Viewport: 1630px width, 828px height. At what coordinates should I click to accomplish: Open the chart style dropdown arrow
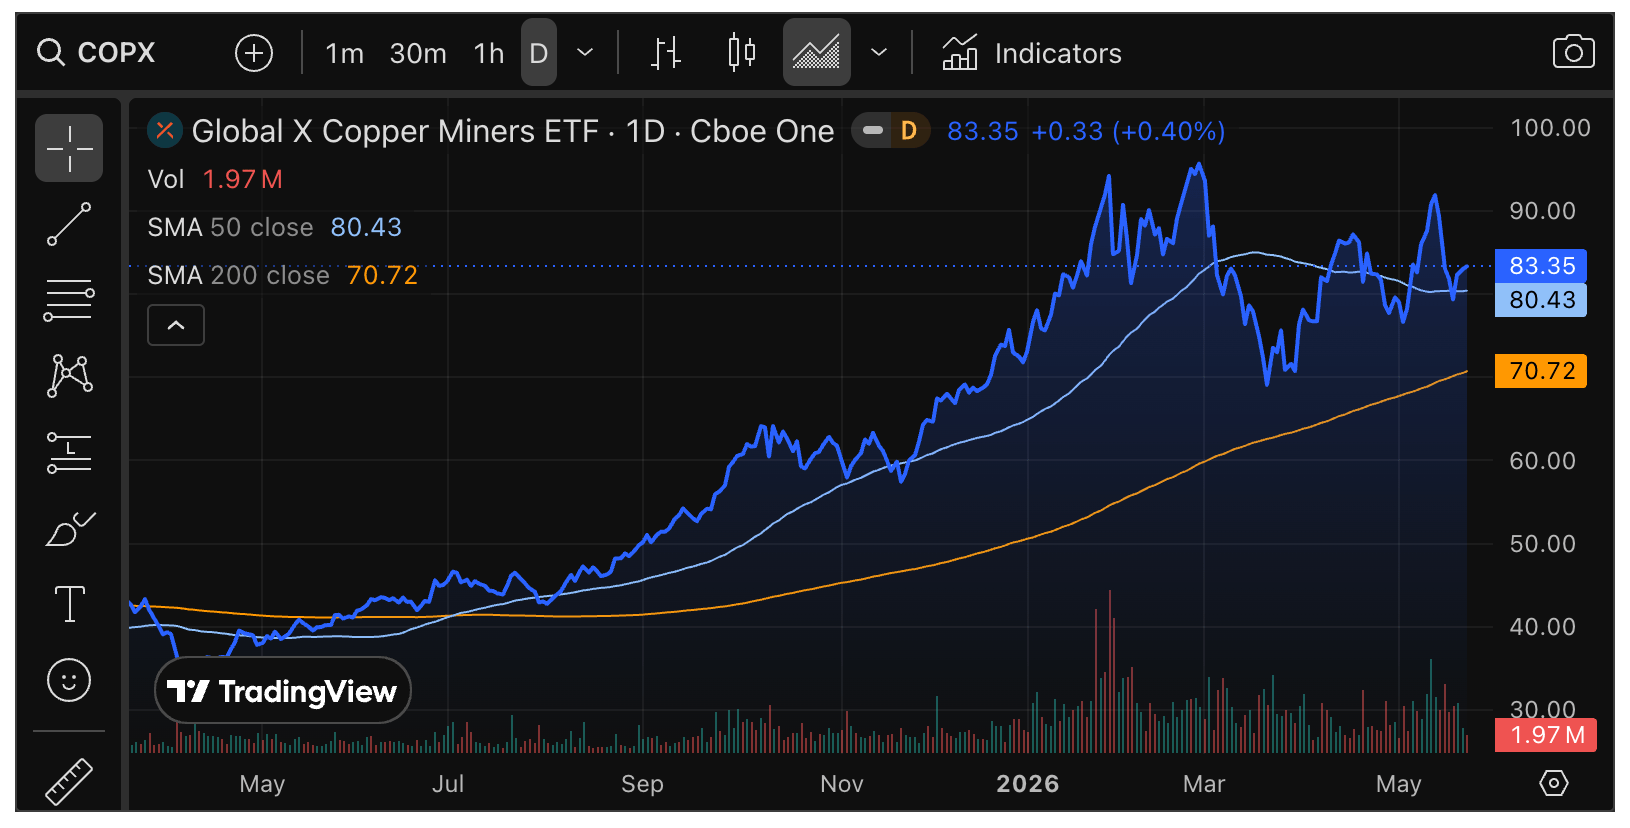(879, 53)
